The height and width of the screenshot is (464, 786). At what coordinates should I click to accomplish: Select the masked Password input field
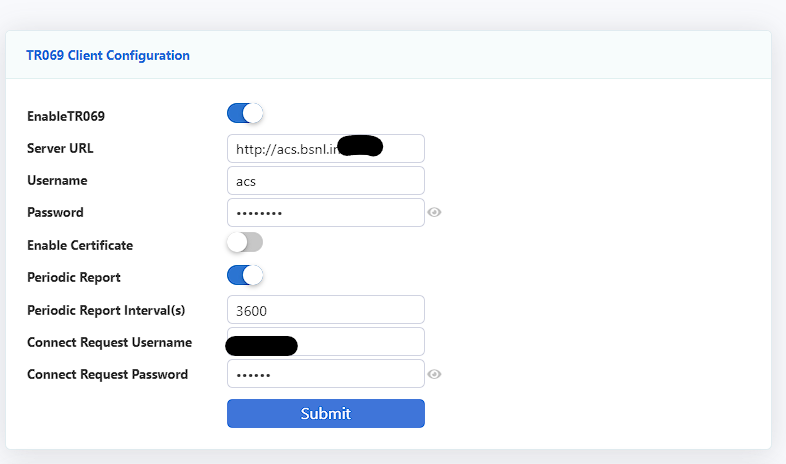click(326, 212)
